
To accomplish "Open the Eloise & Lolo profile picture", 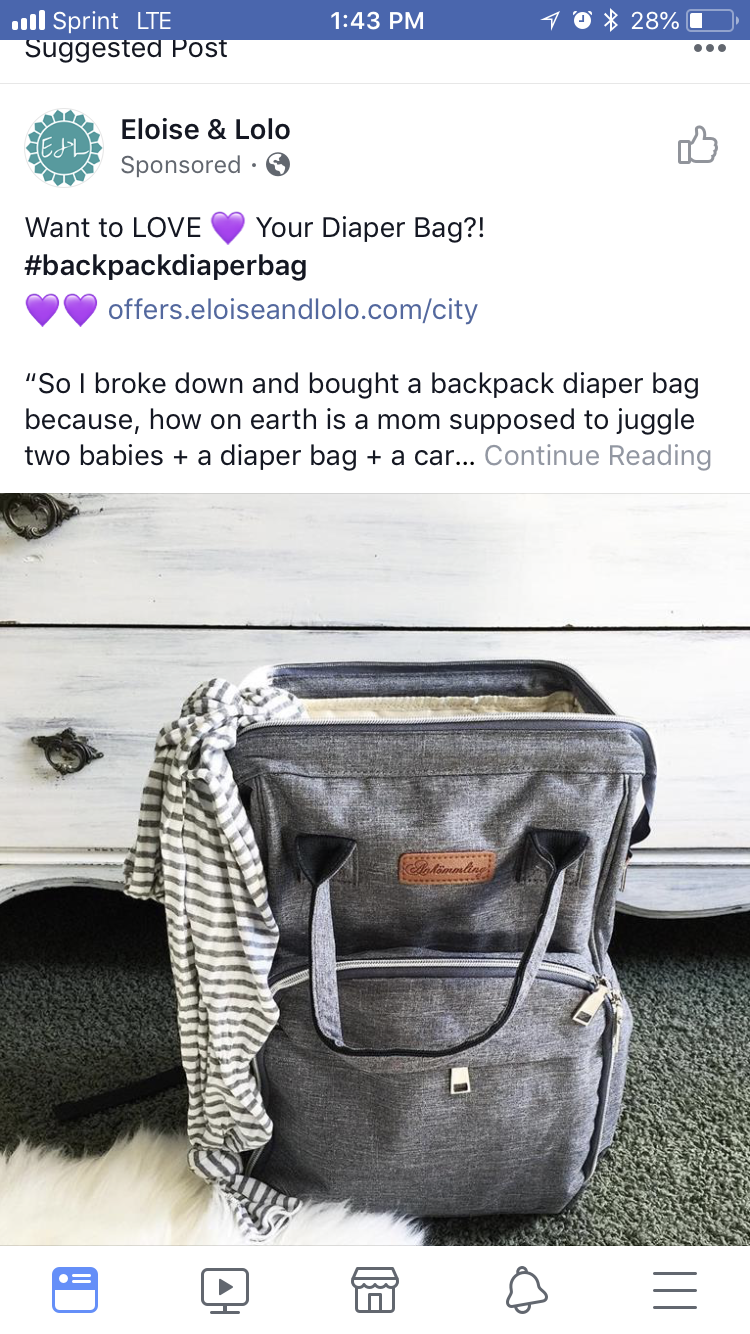I will pyautogui.click(x=64, y=148).
